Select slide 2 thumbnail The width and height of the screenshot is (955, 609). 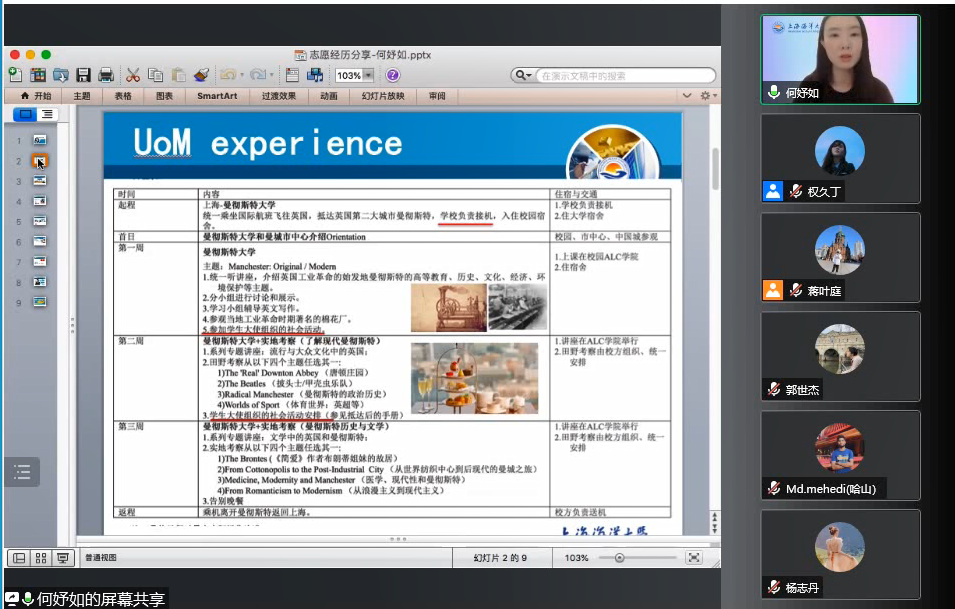(40, 161)
